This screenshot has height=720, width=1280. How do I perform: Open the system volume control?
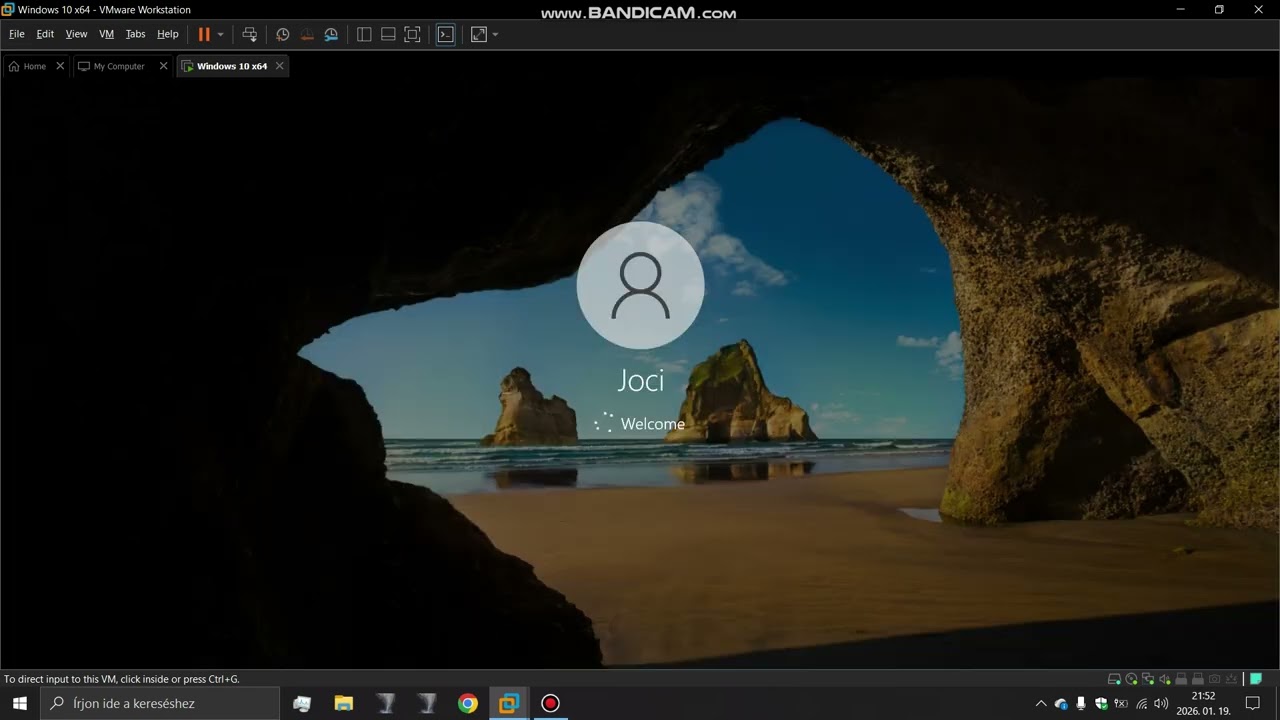pyautogui.click(x=1161, y=703)
